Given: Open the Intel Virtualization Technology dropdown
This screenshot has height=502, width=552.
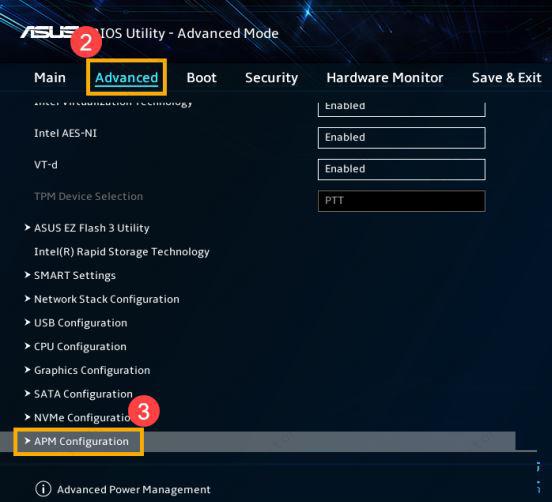Looking at the screenshot, I should click(x=401, y=109).
